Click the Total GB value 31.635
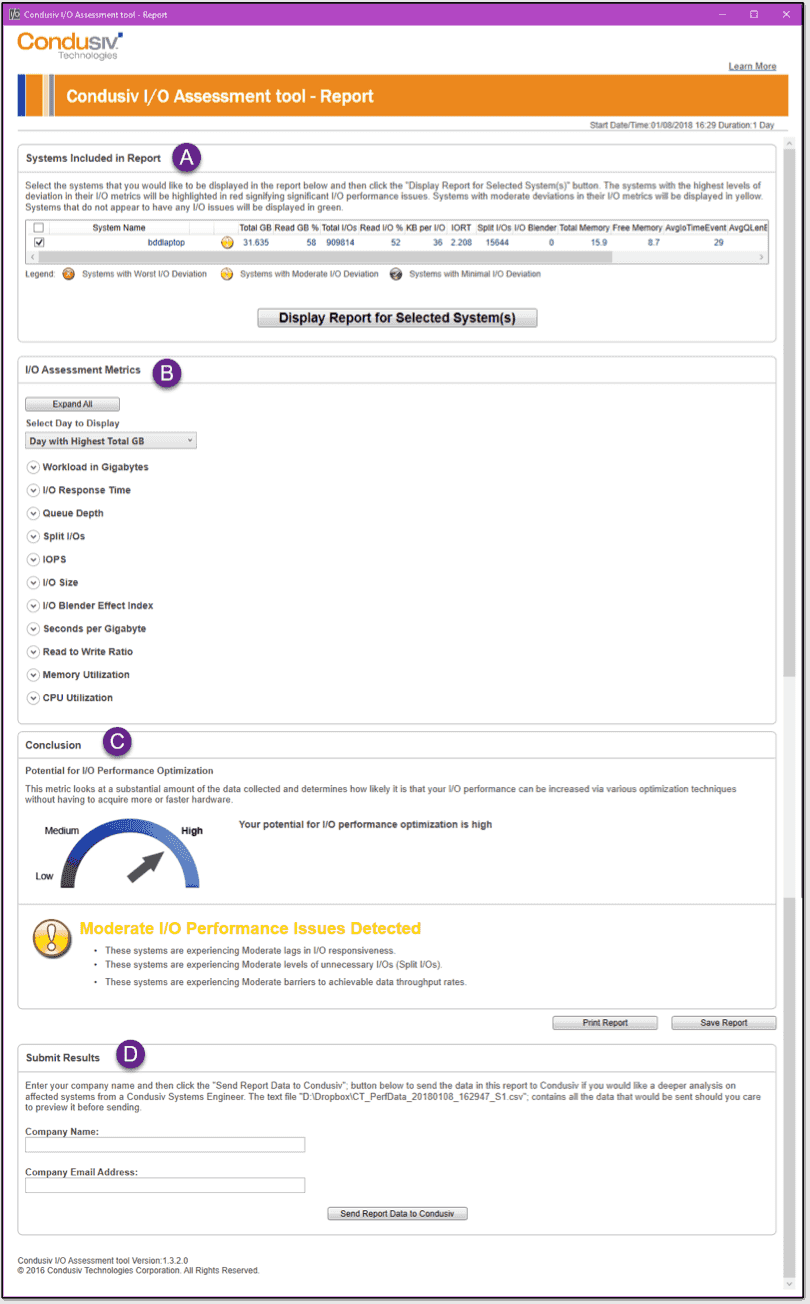The height and width of the screenshot is (1304, 810). pyautogui.click(x=256, y=243)
